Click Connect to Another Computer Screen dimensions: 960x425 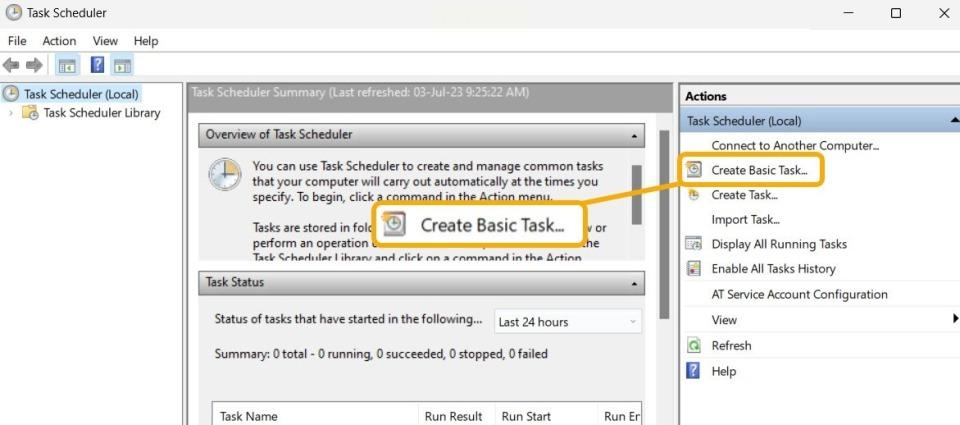pyautogui.click(x=794, y=145)
